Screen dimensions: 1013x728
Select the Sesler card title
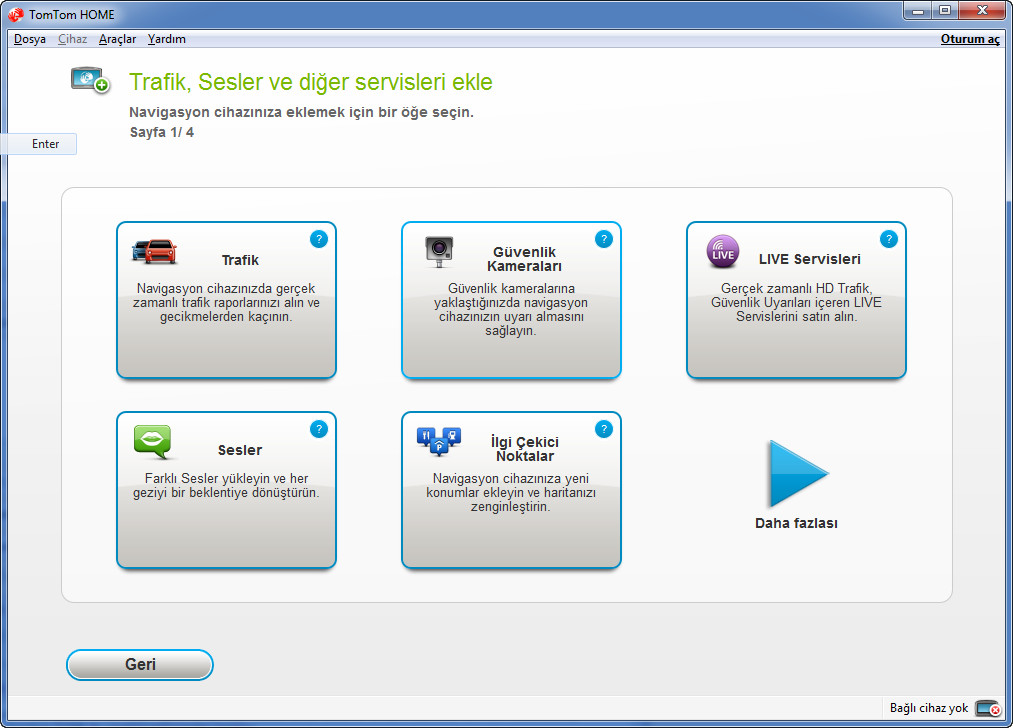(240, 450)
